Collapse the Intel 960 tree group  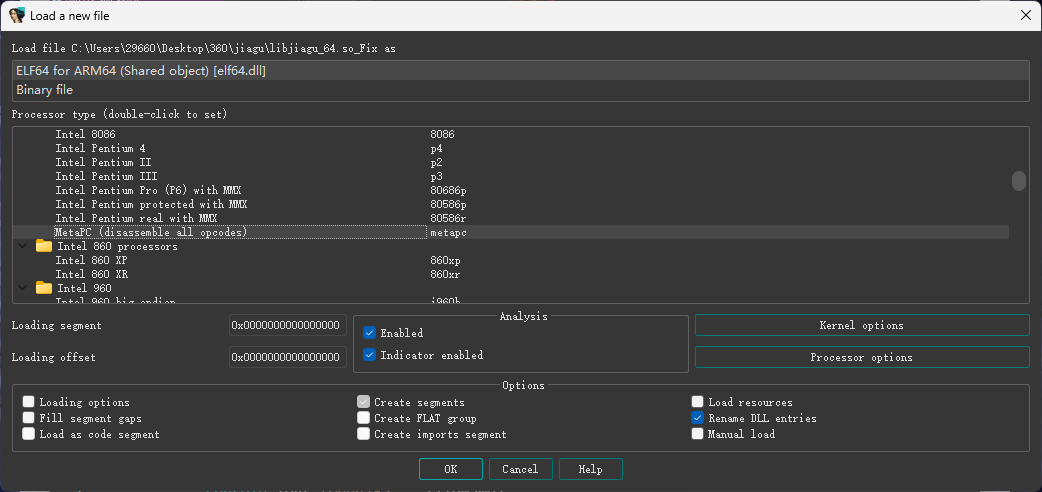(x=22, y=288)
